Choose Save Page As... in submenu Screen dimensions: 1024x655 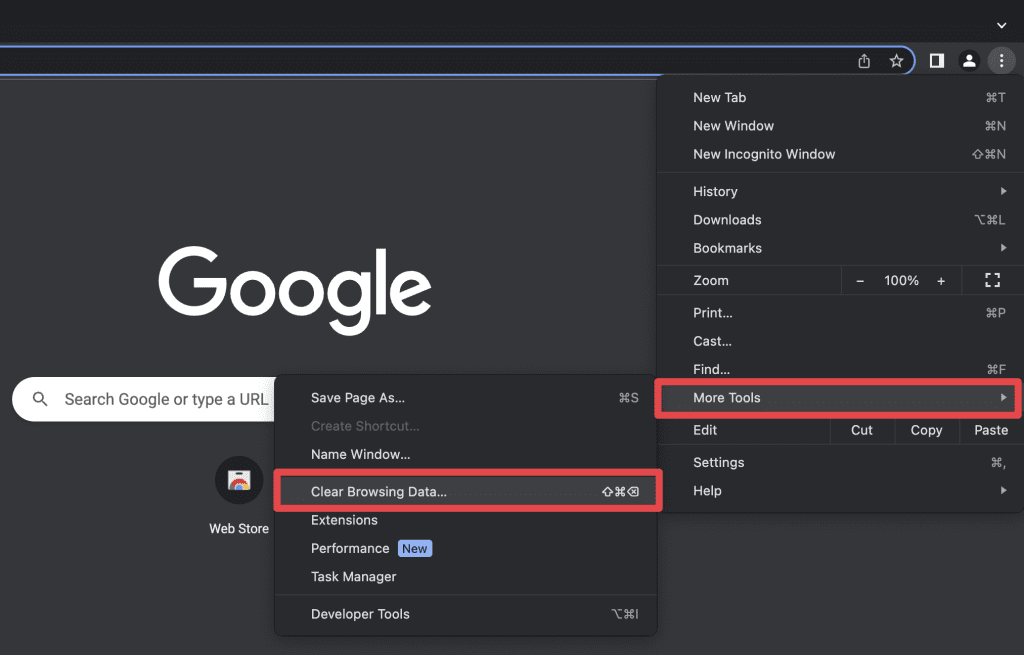pos(466,398)
